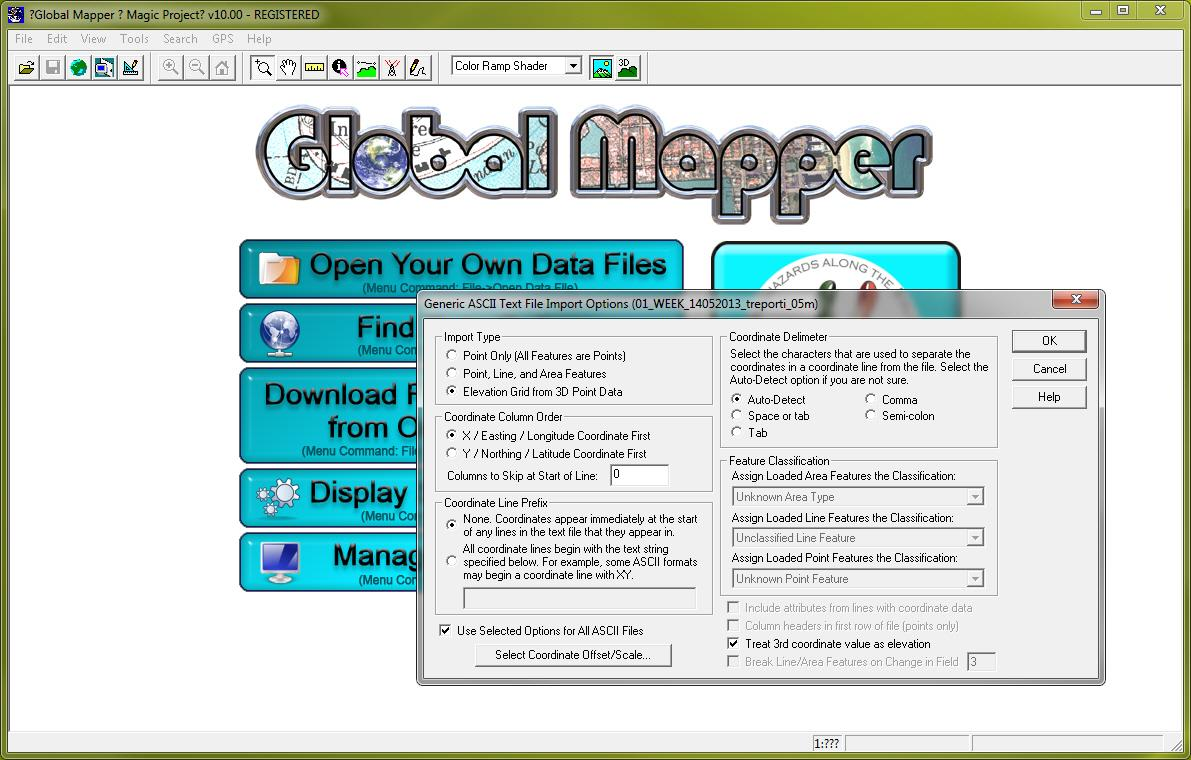Click Open Your Own Data Files banner
Viewport: 1191px width, 760px height.
click(461, 268)
